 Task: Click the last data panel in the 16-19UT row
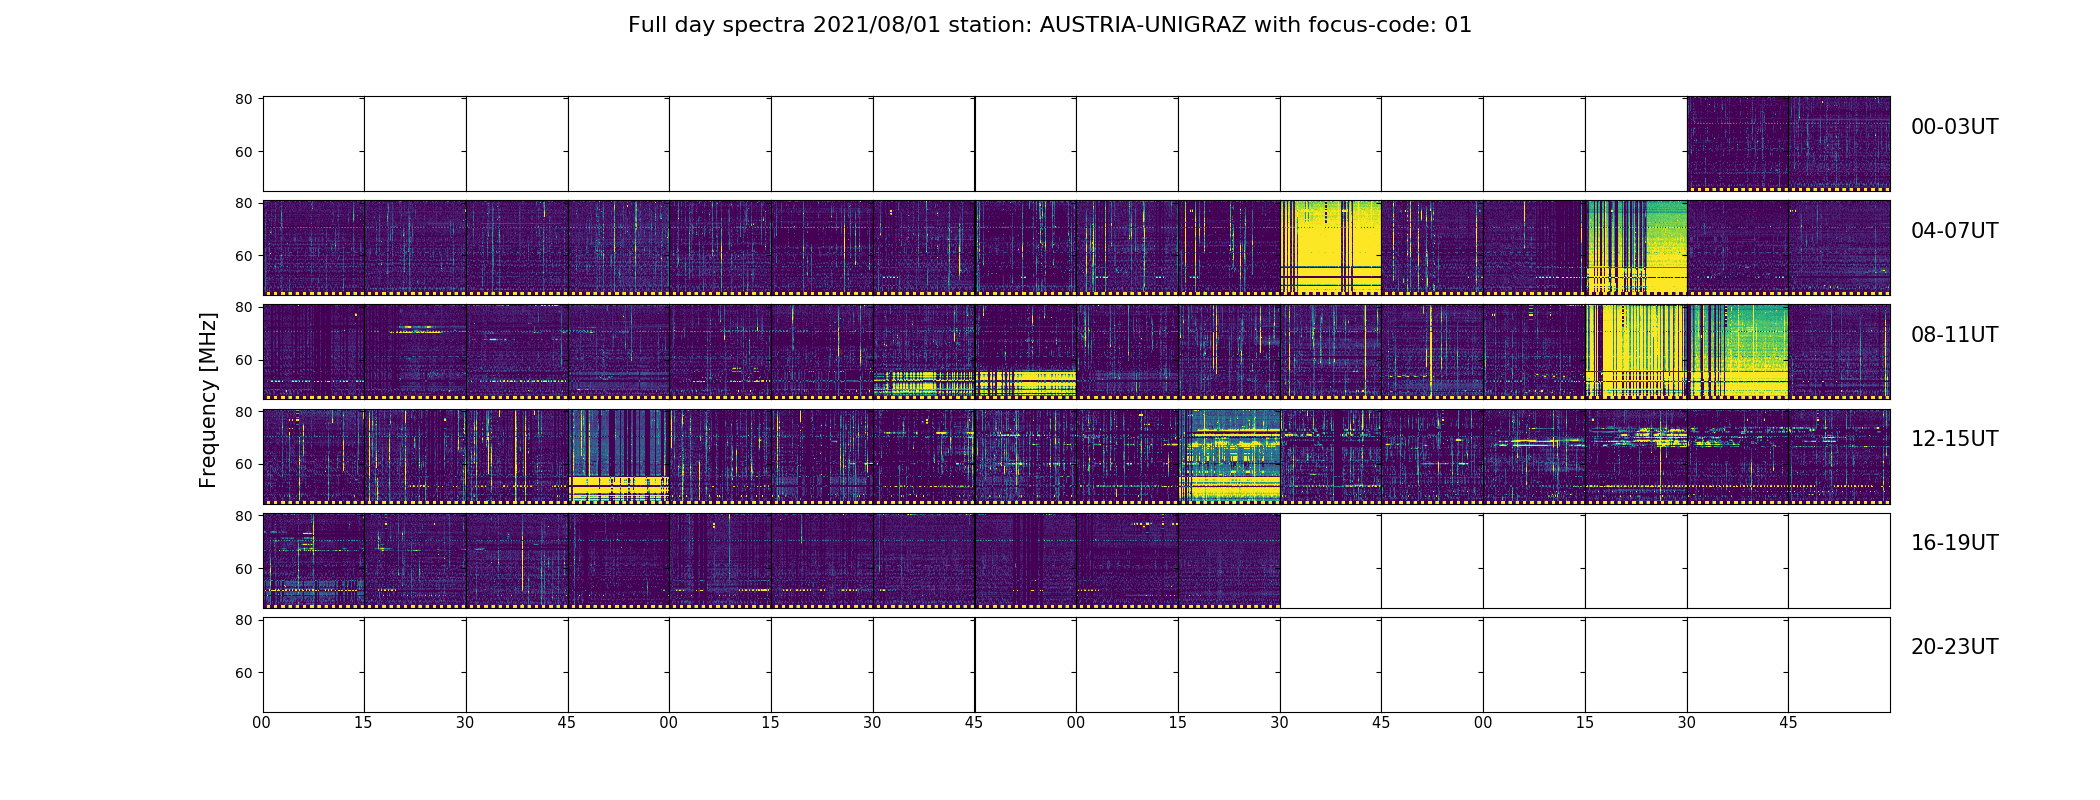[1229, 561]
